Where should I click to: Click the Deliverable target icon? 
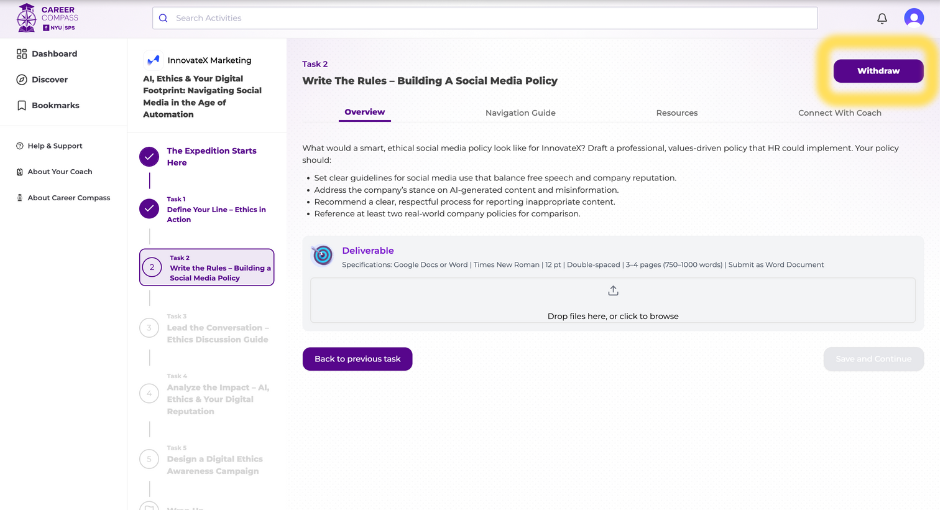(322, 255)
